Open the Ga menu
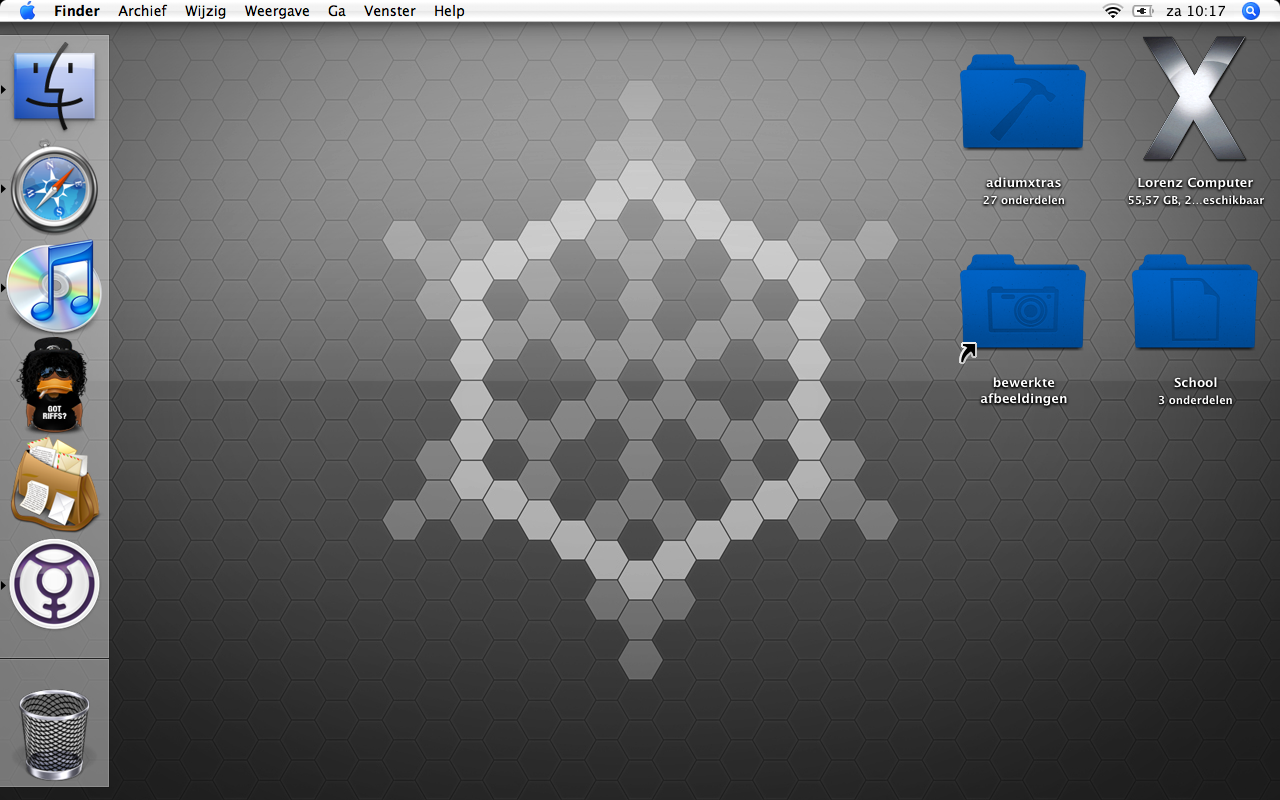The height and width of the screenshot is (800, 1280). 337,11
